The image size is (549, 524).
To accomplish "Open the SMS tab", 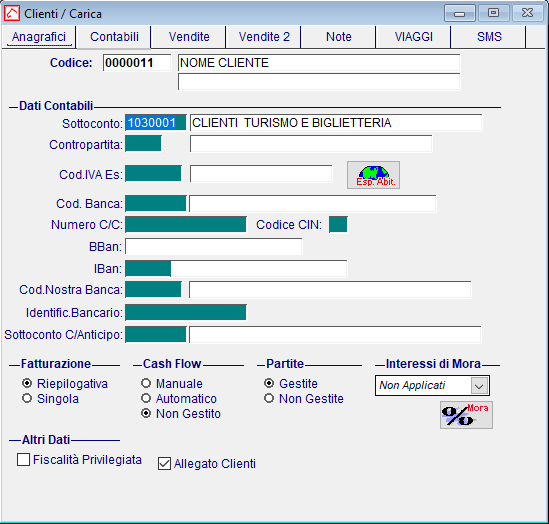I will pos(489,37).
